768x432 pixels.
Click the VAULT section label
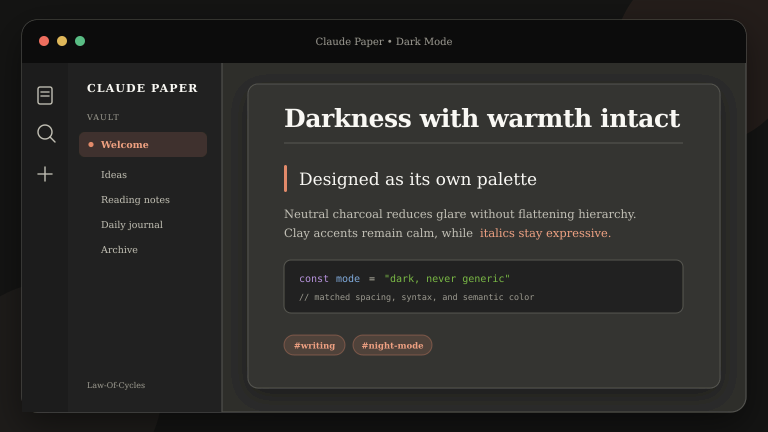(103, 117)
